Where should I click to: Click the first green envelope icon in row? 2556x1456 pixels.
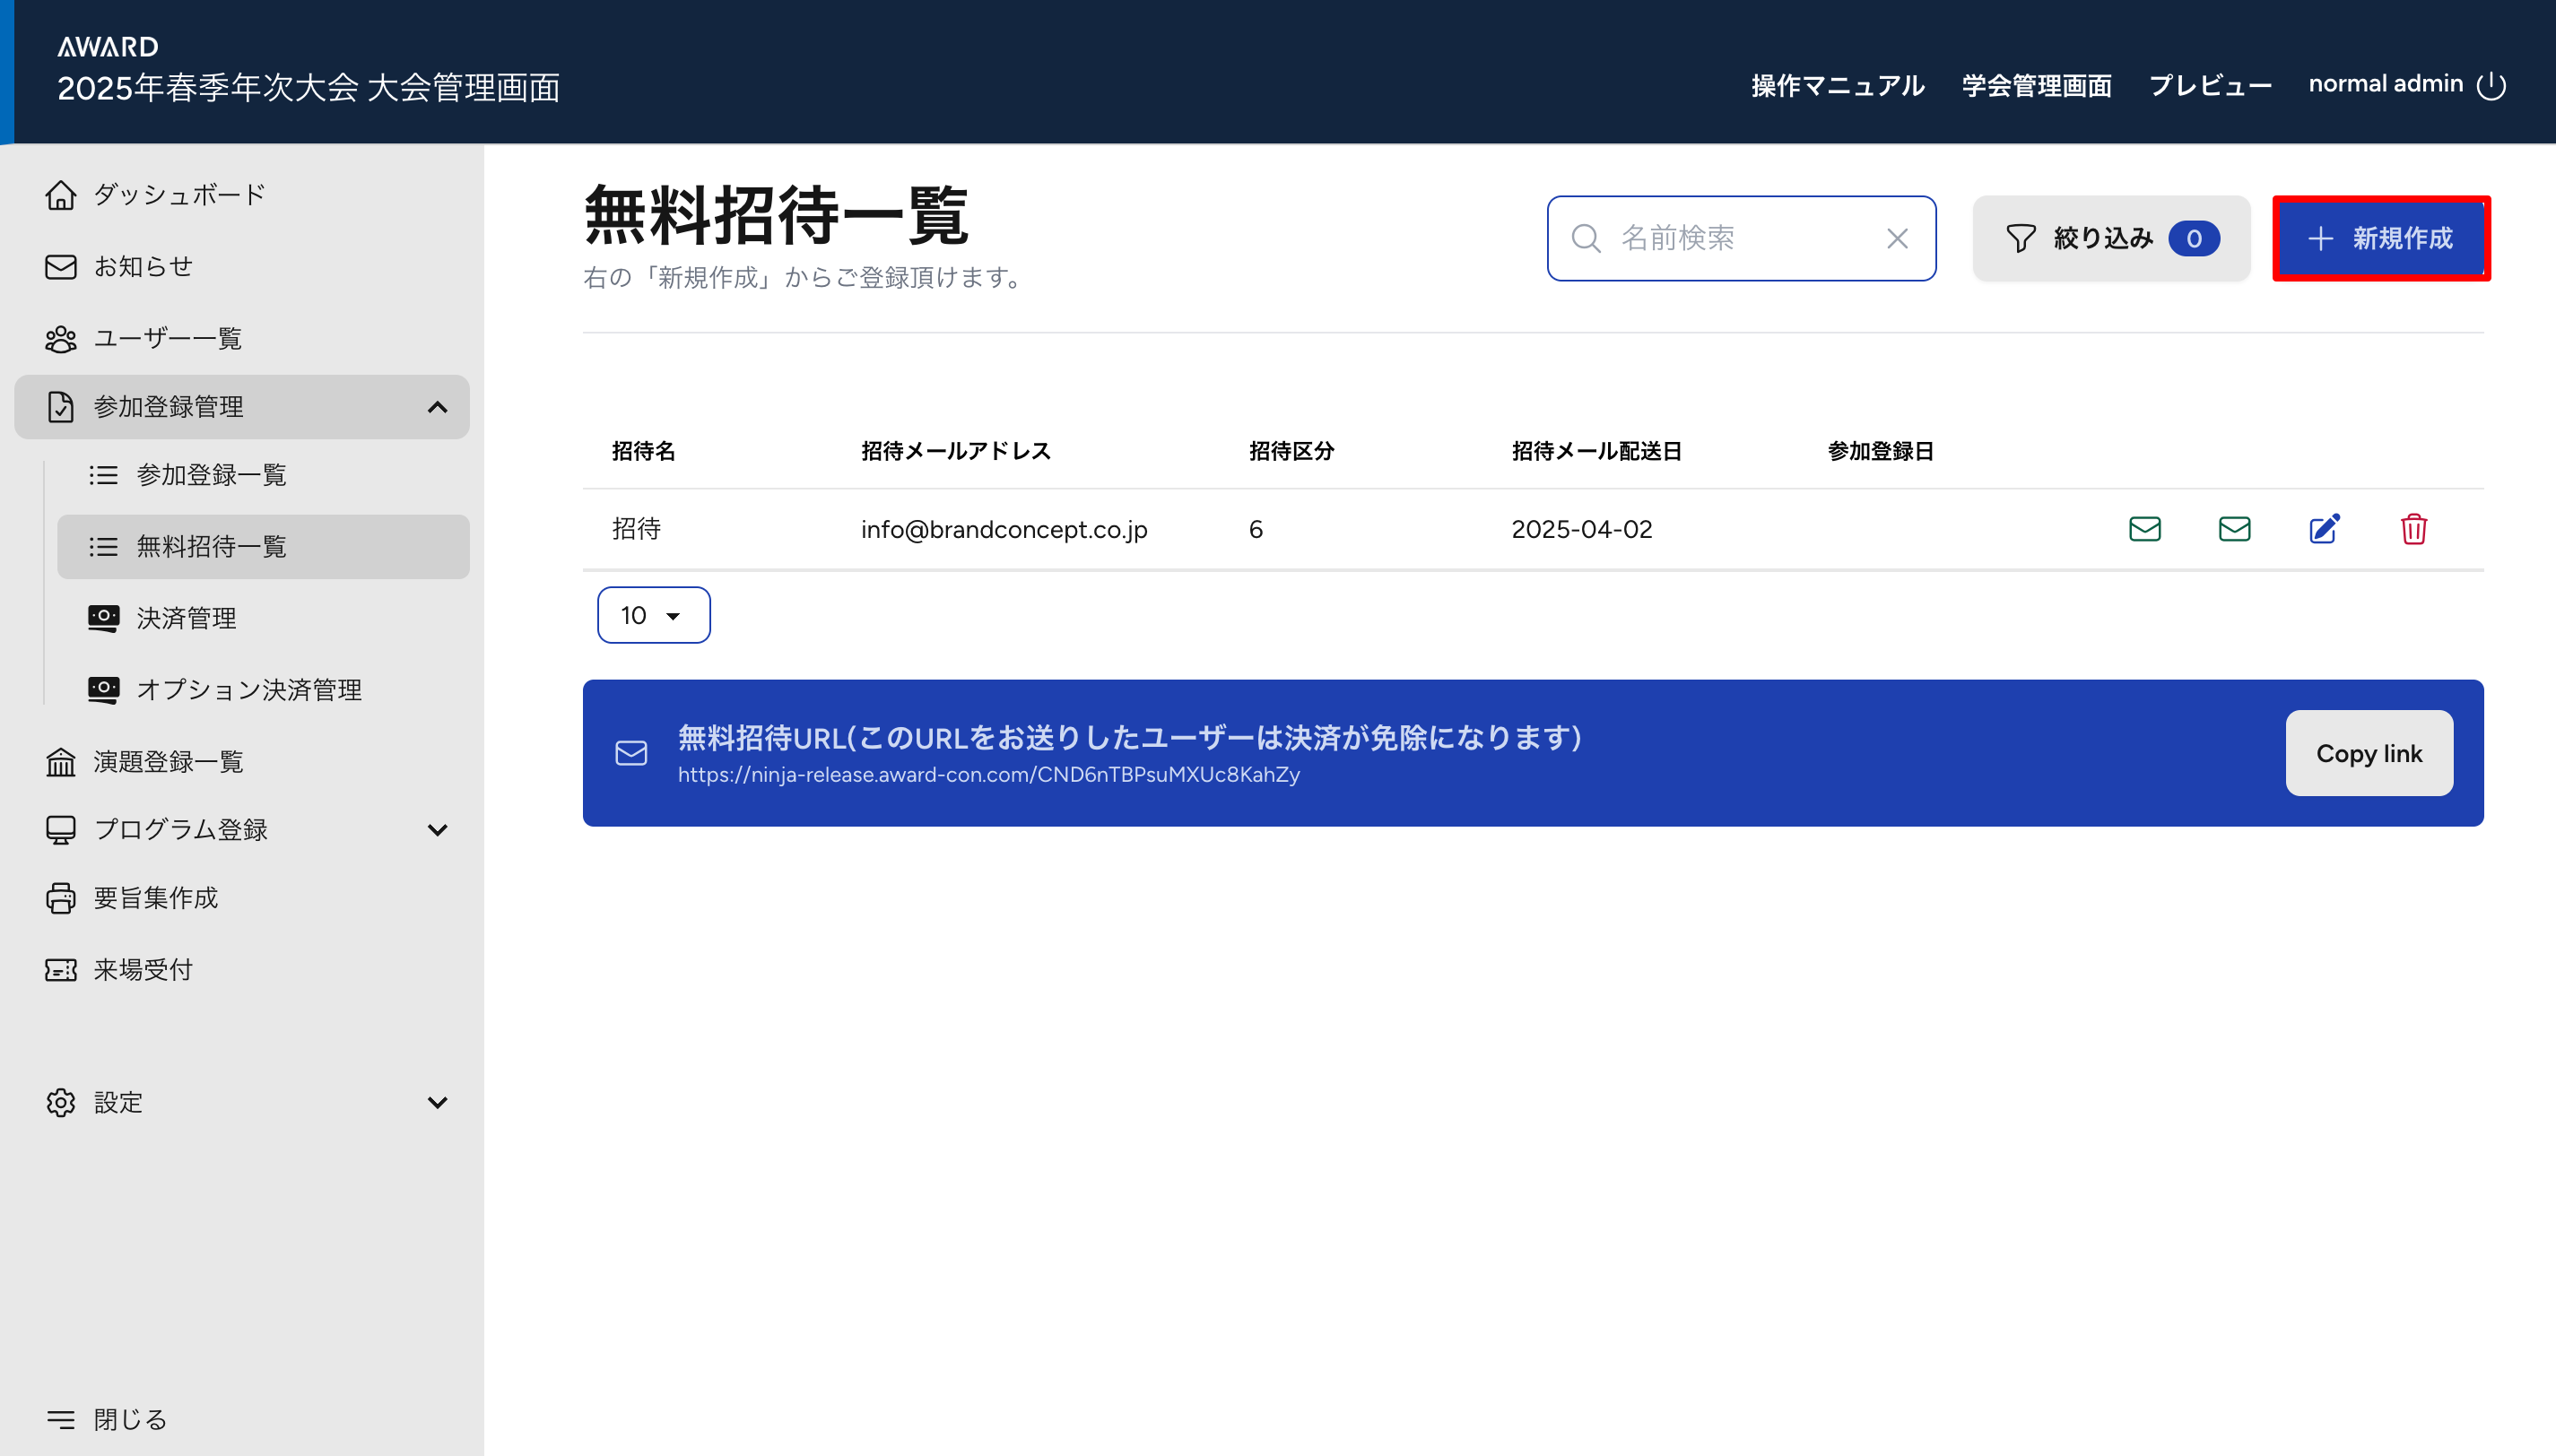(2144, 529)
